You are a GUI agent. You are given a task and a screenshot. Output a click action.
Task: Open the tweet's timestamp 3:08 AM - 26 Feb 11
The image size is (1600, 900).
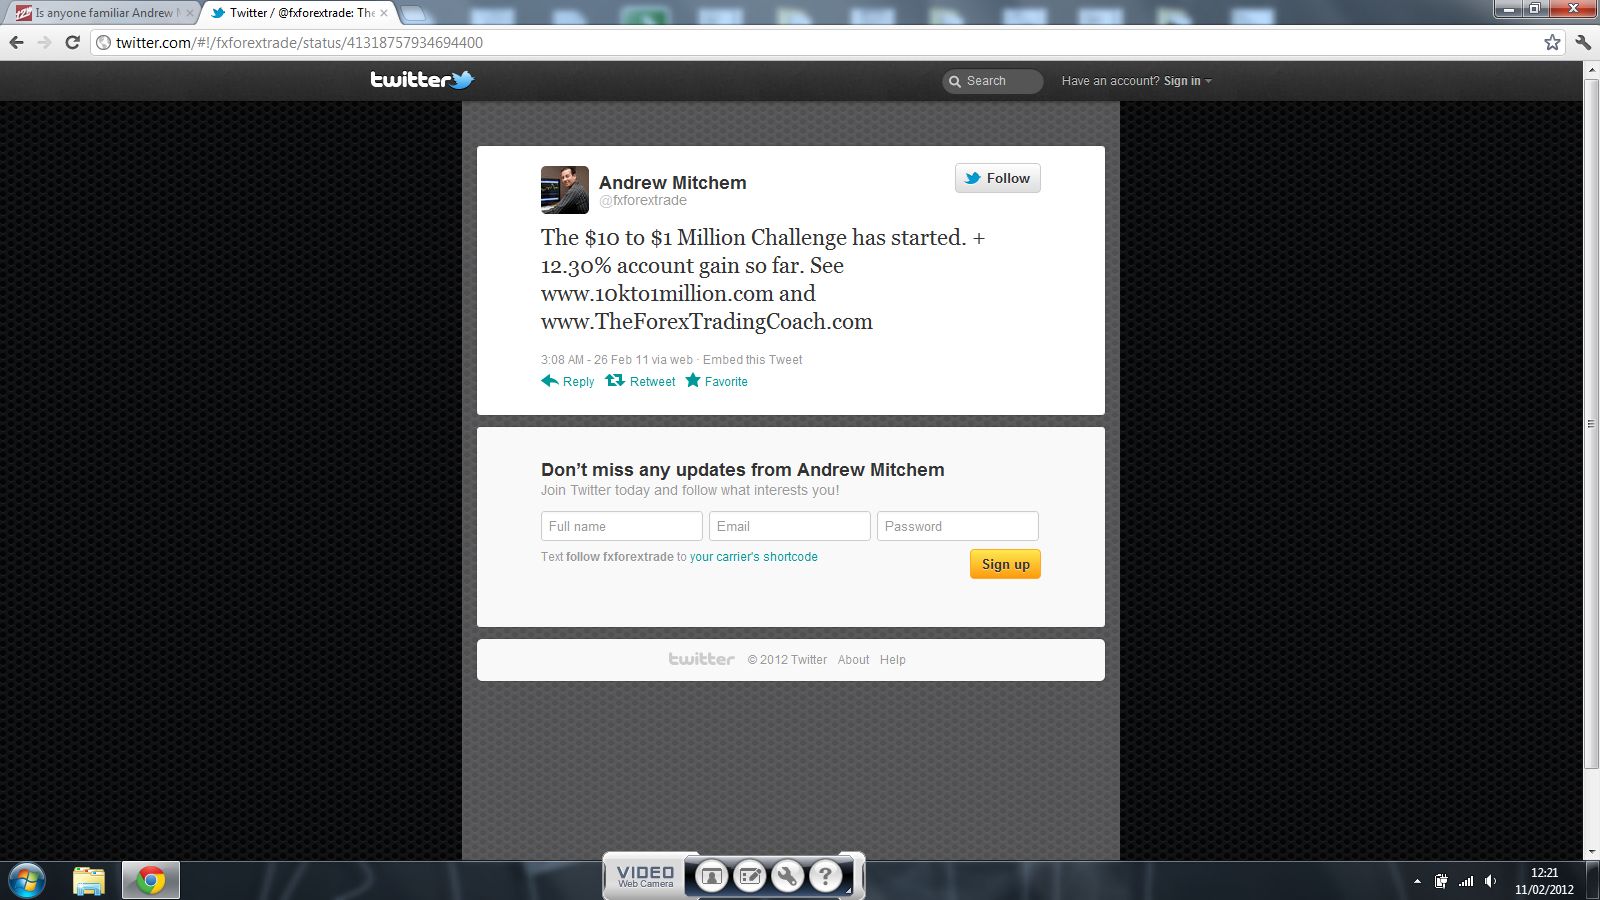(x=595, y=360)
